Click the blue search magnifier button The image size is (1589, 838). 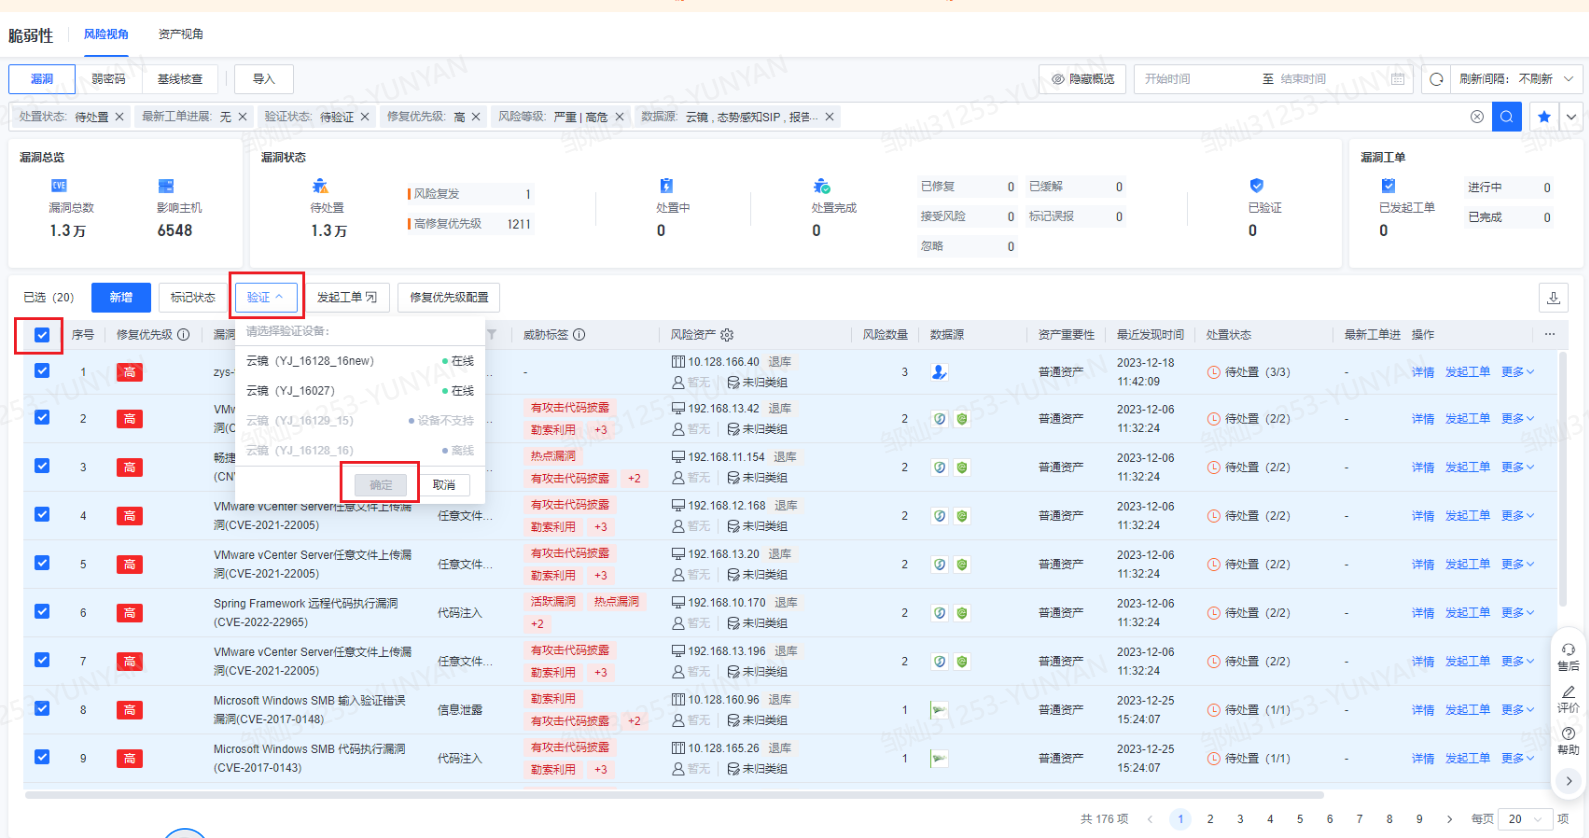[x=1506, y=117]
